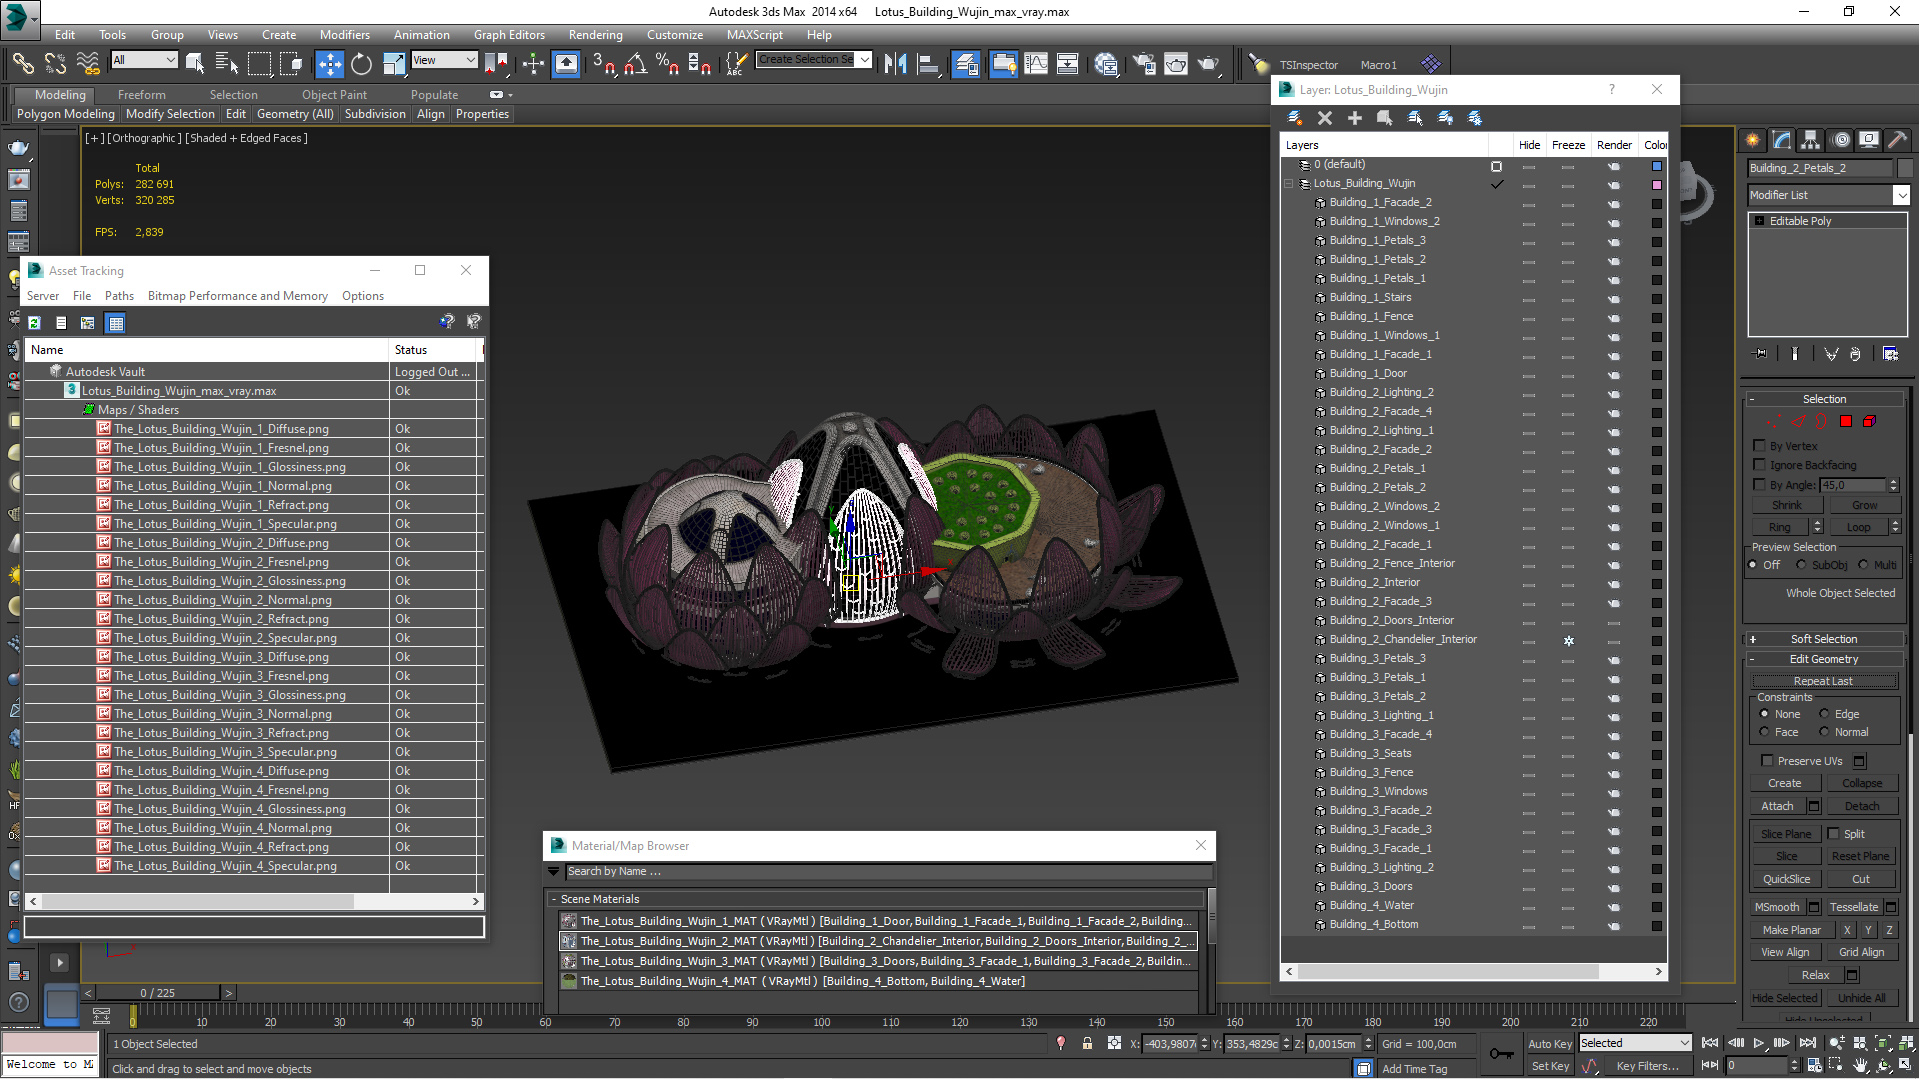Click the Align tool icon
Screen dimensions: 1920x1080
(x=928, y=64)
